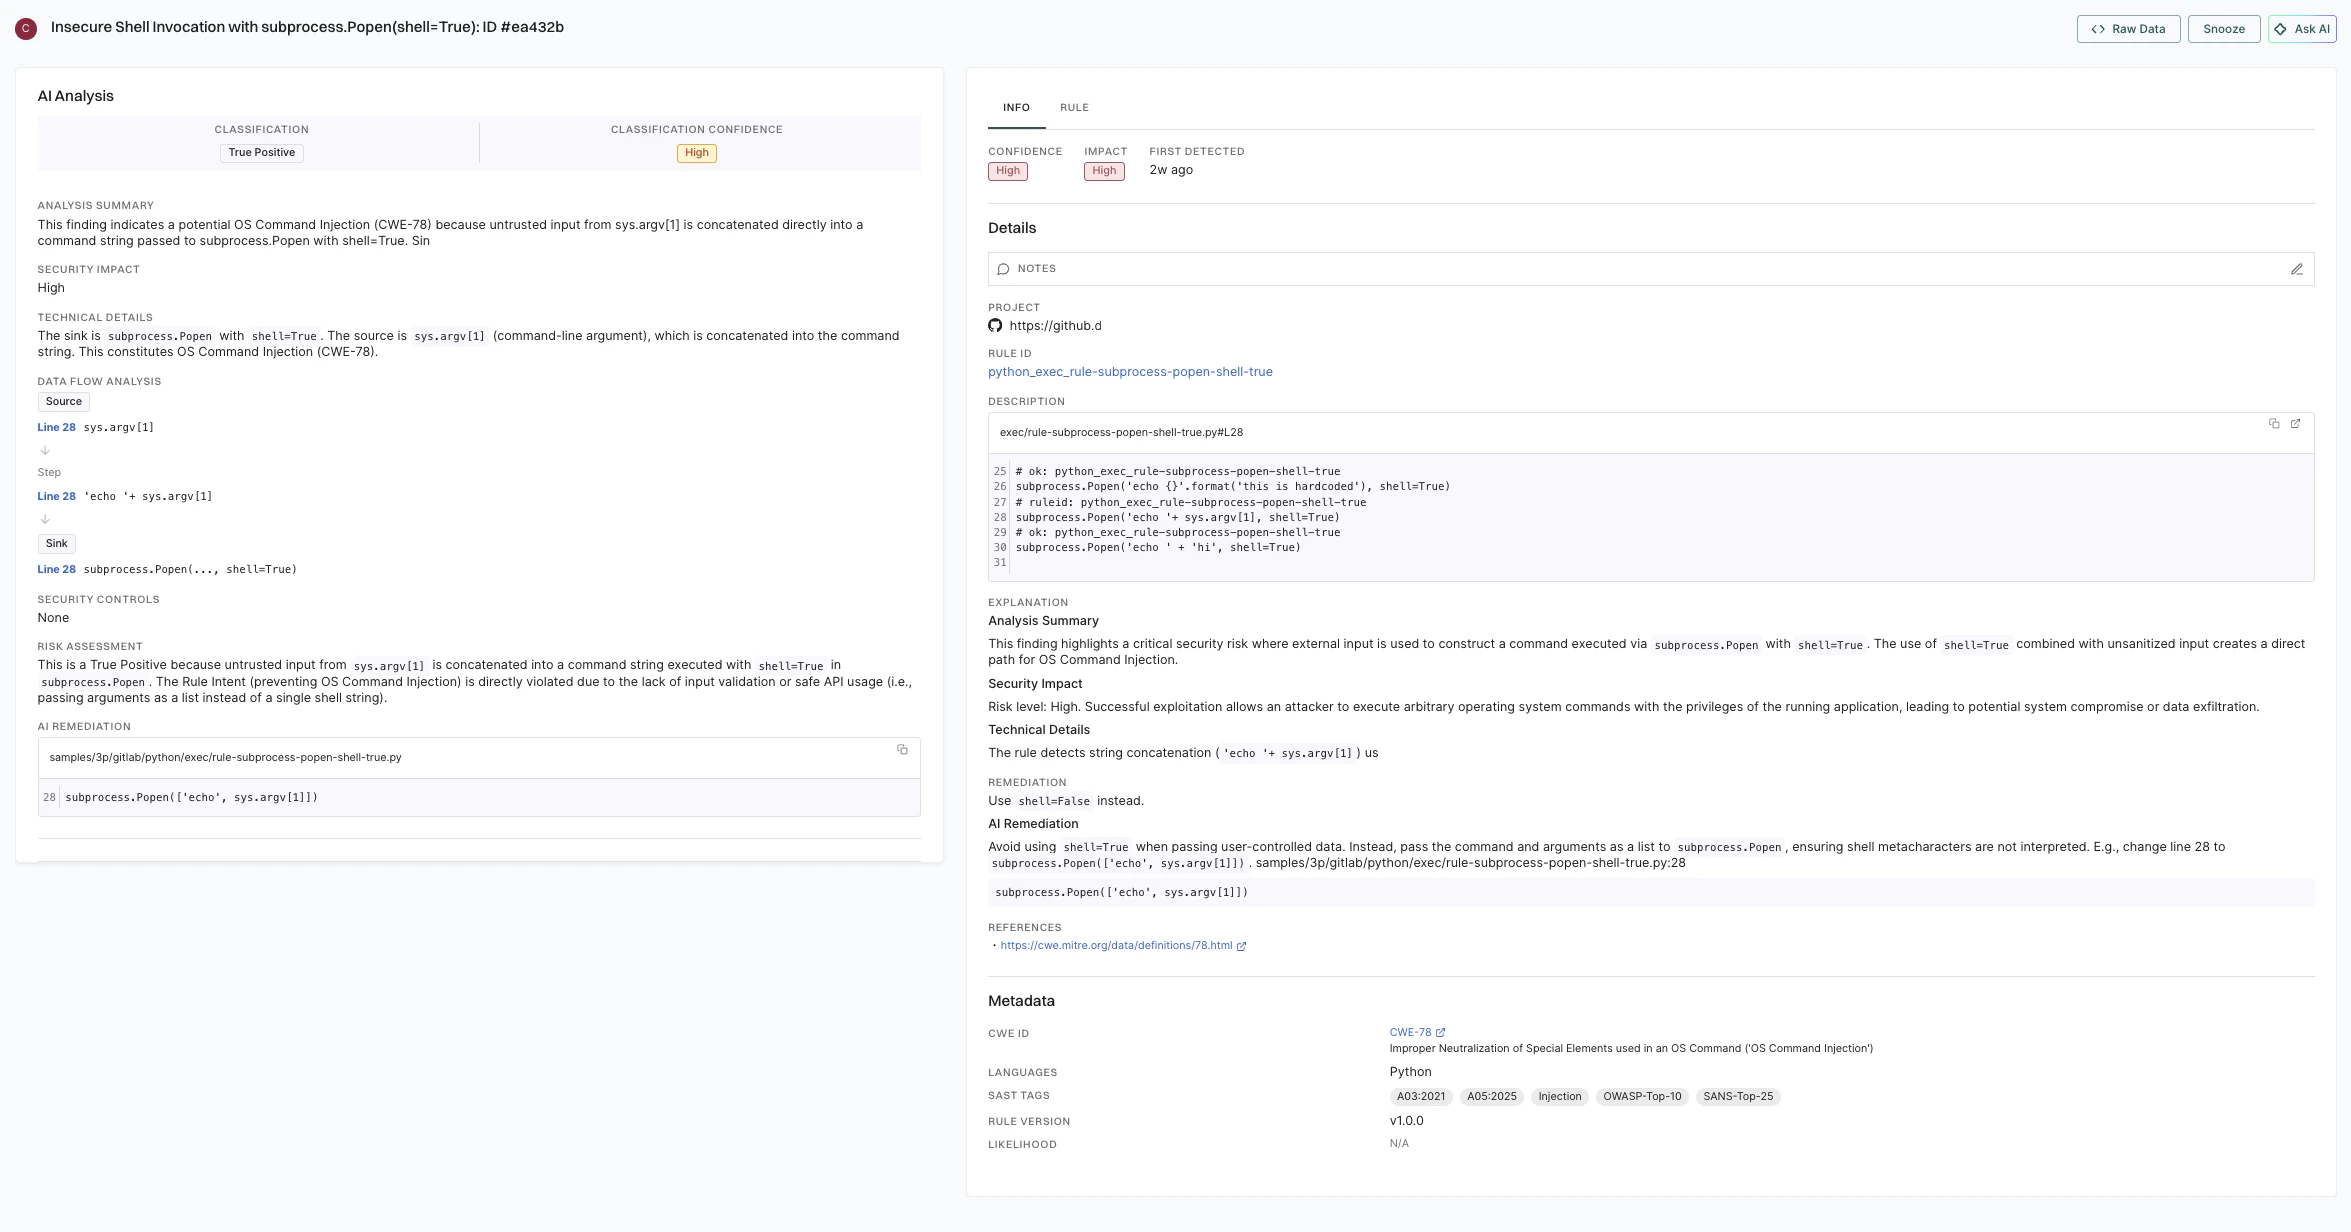The width and height of the screenshot is (2351, 1232).
Task: Click the GitHub project icon
Action: pos(995,325)
